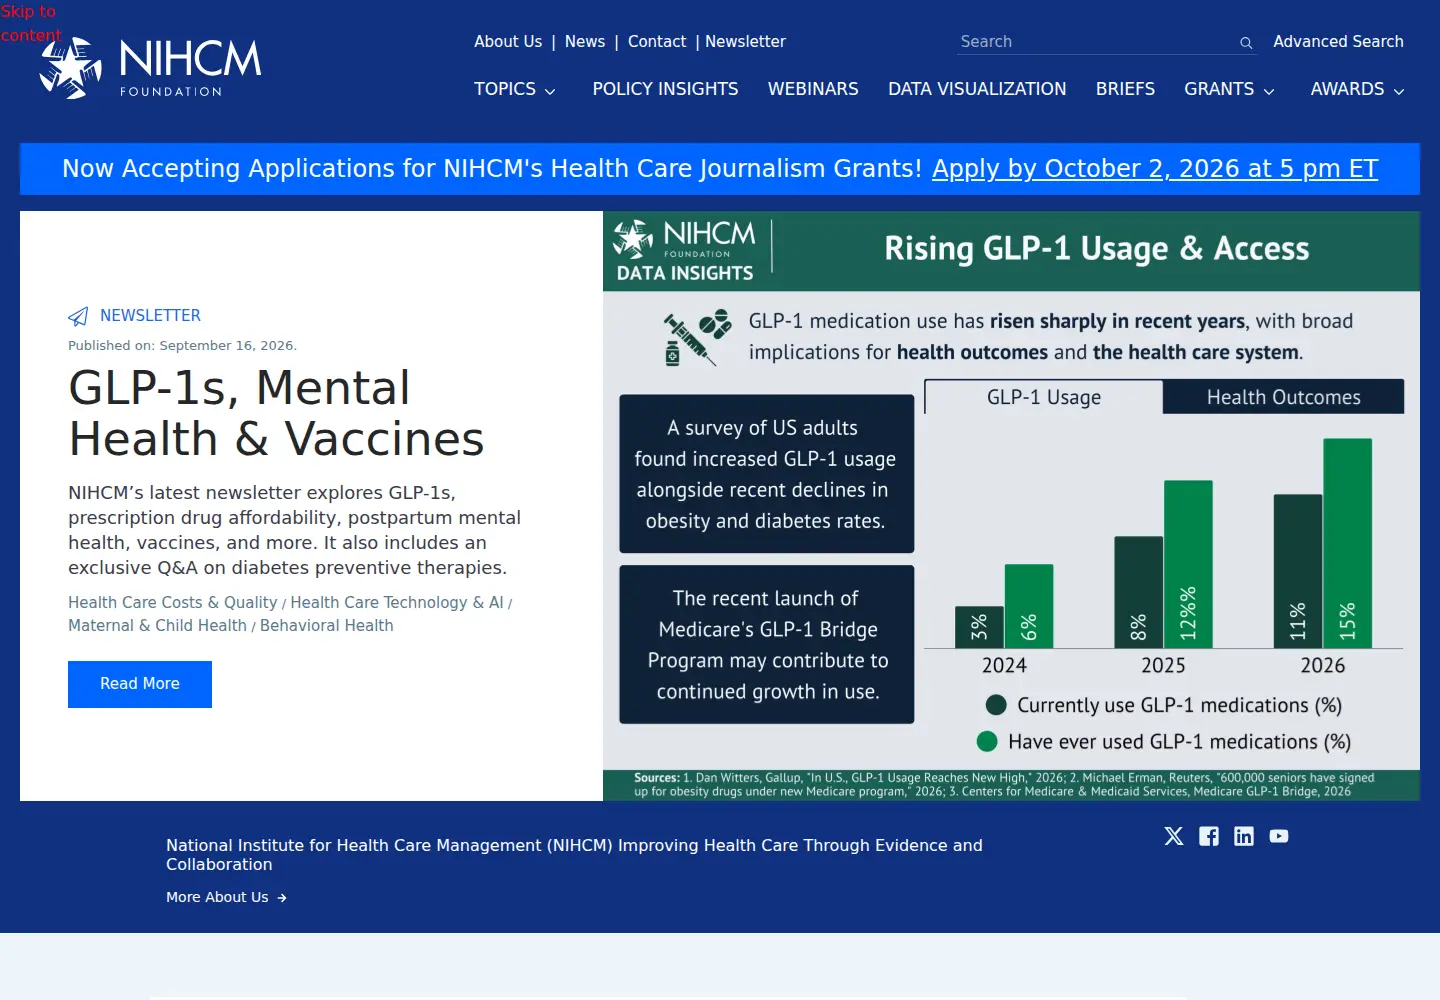Click the arrow next to More About Us
The height and width of the screenshot is (1000, 1440).
tap(282, 898)
